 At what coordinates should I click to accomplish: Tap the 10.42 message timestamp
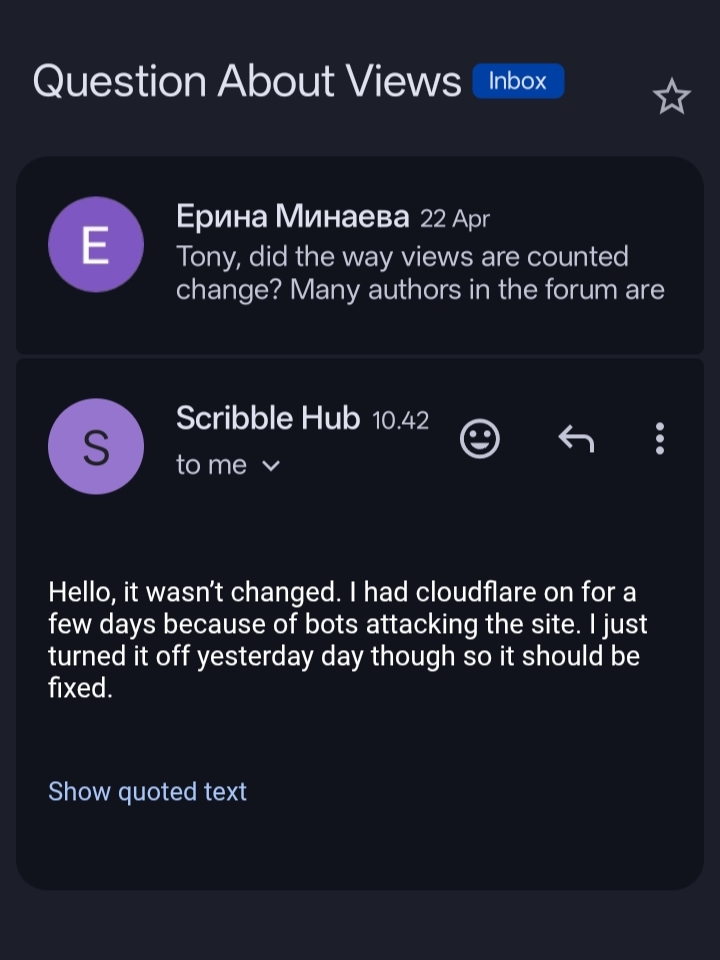pos(400,421)
